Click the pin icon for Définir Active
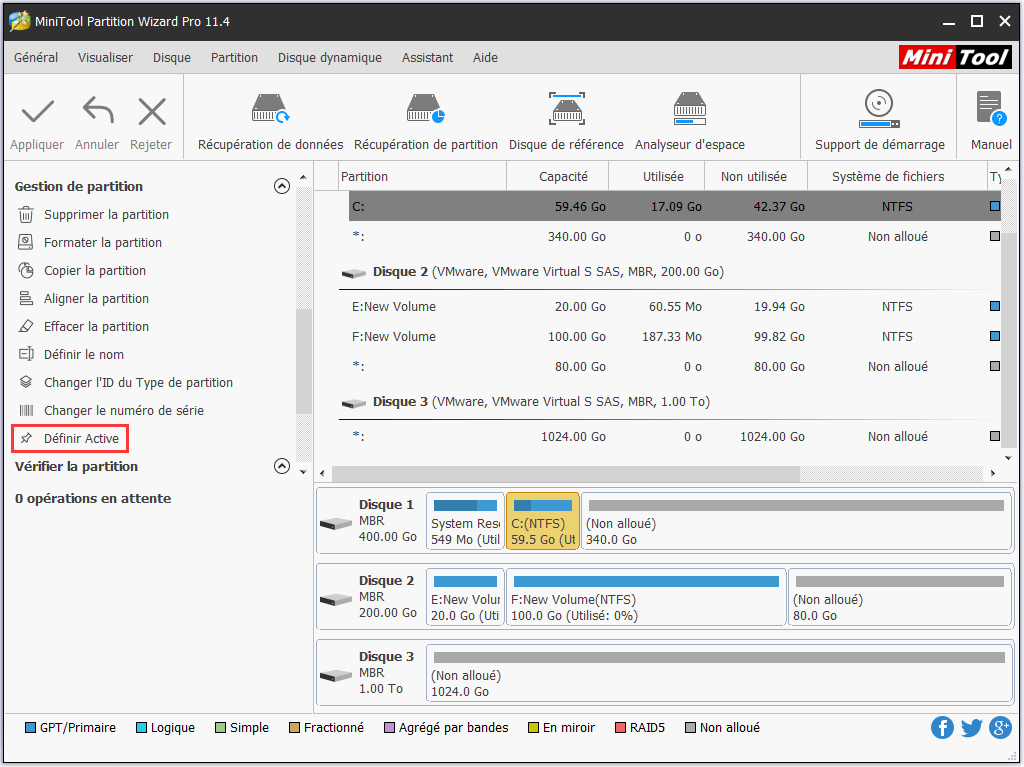The height and width of the screenshot is (767, 1024). (x=26, y=438)
